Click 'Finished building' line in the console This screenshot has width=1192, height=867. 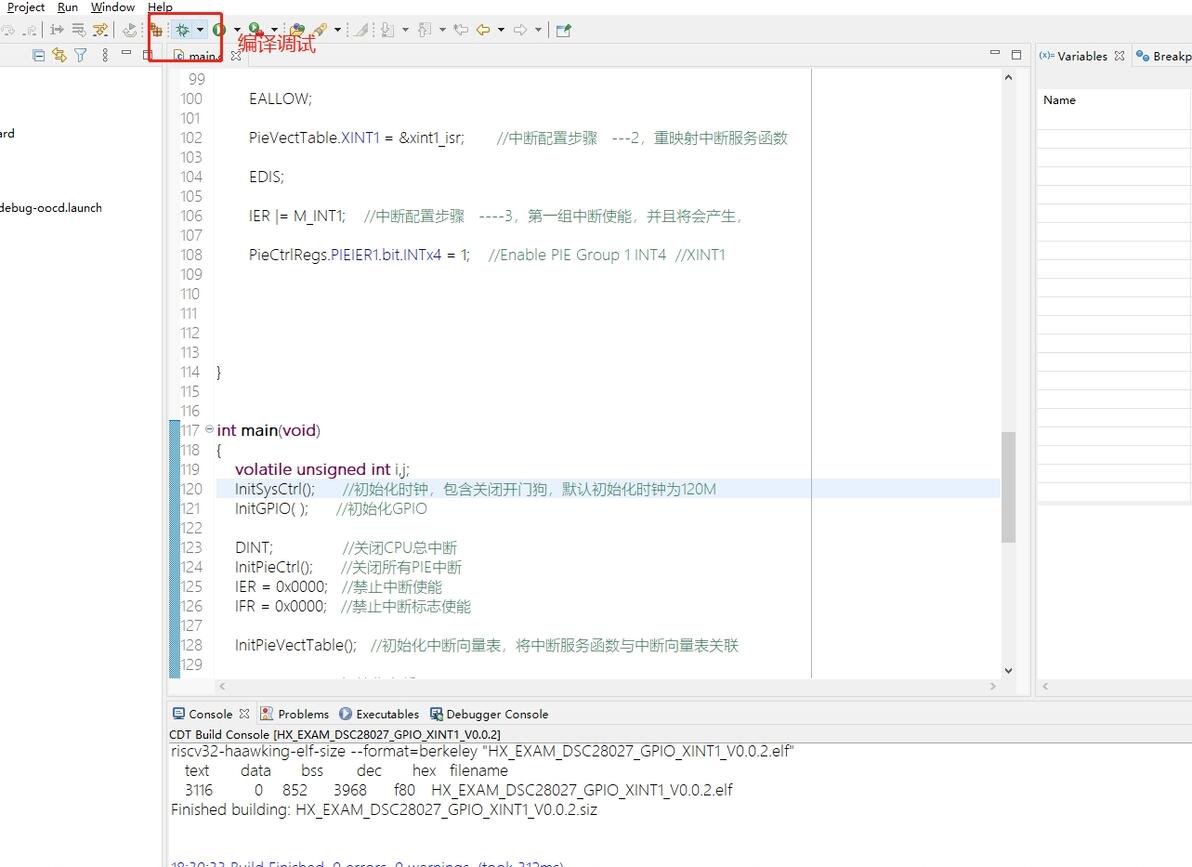click(384, 809)
